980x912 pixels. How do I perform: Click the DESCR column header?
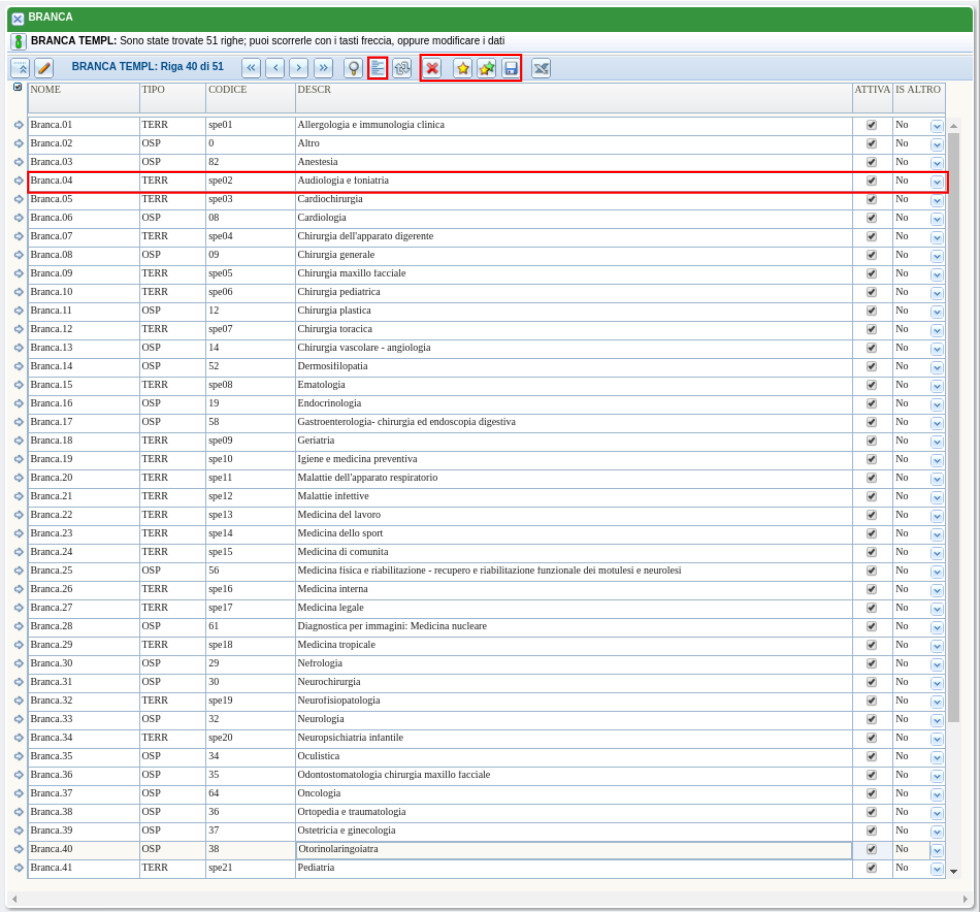[314, 90]
